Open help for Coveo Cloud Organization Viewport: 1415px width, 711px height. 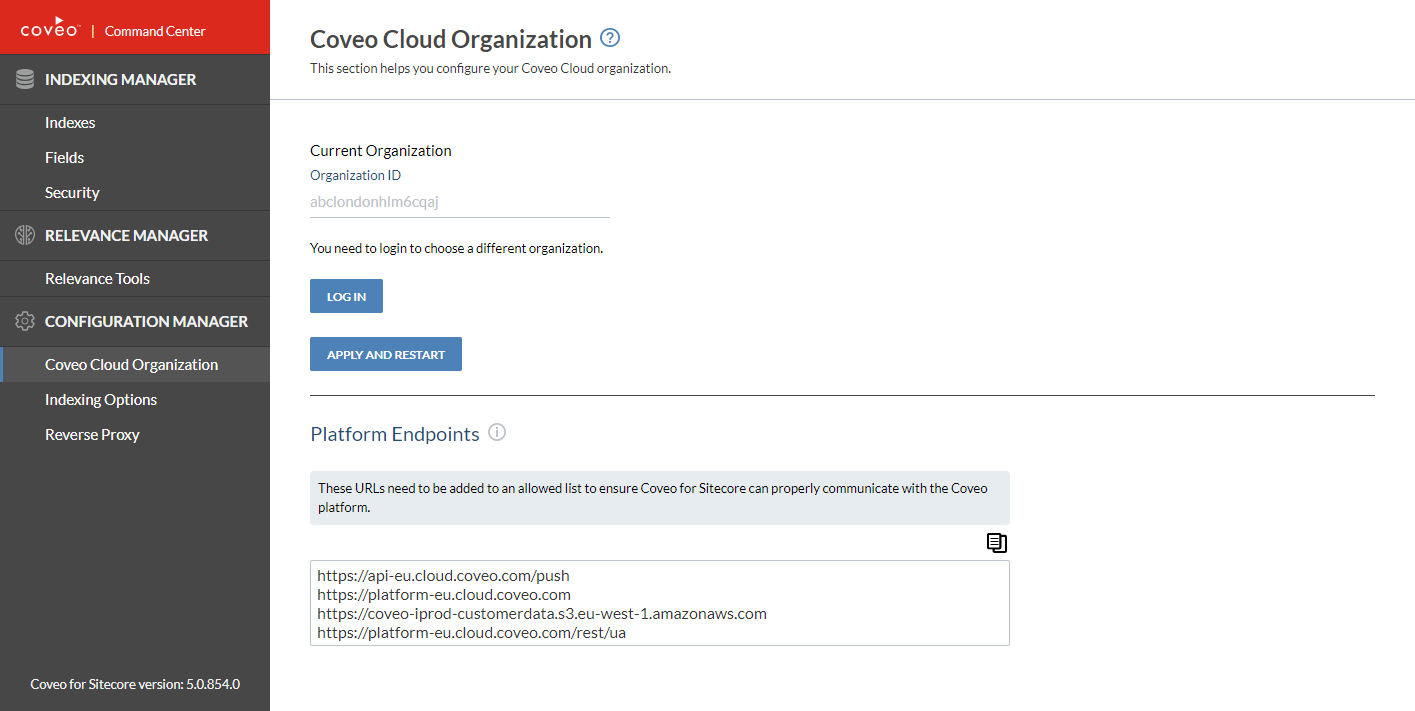coord(610,39)
